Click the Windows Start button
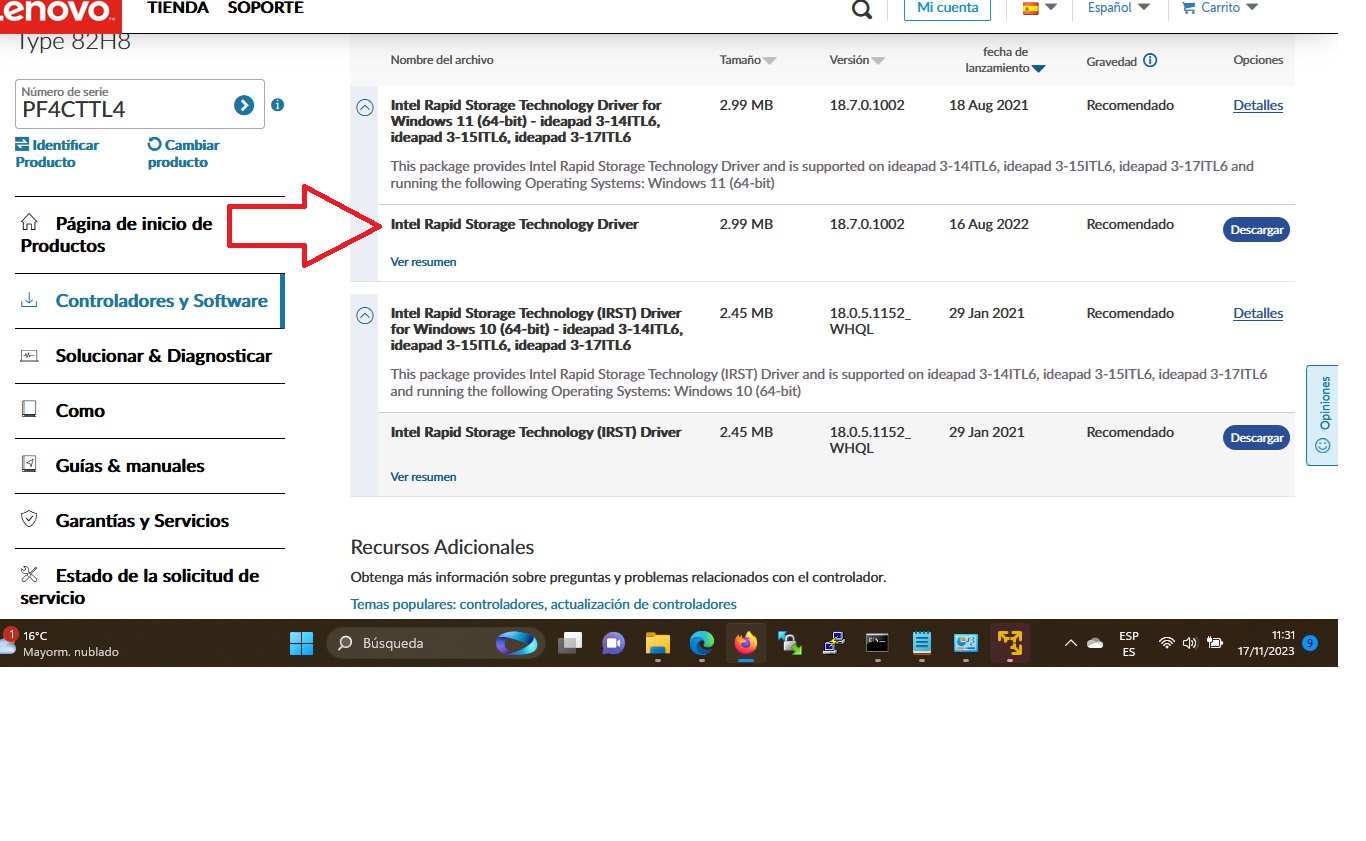This screenshot has width=1366, height=841. (x=301, y=643)
